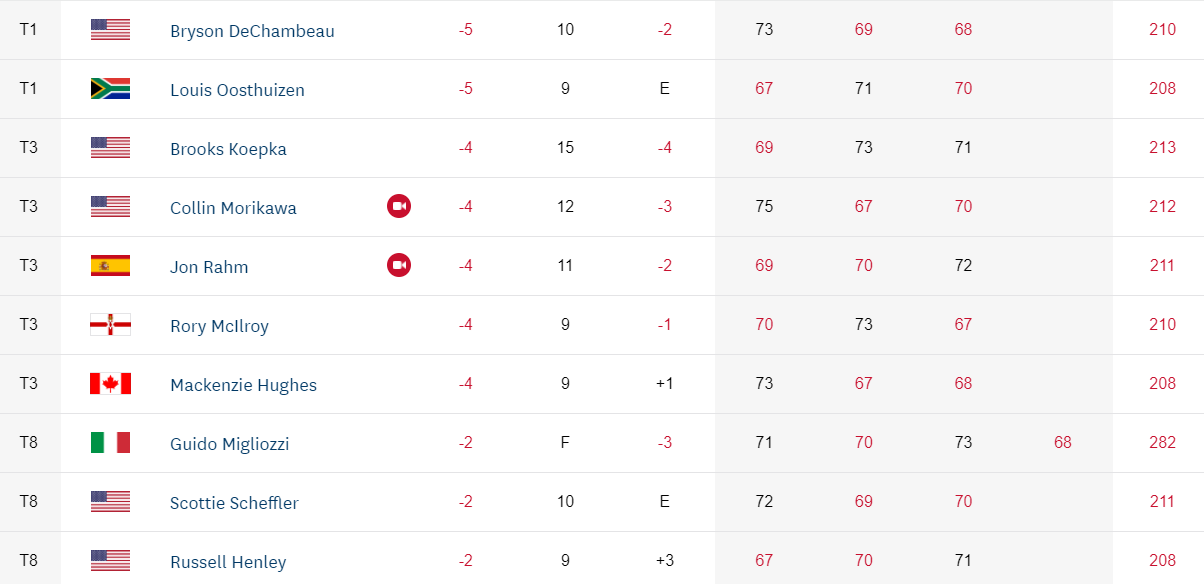
Task: Open Bryson DeChambeau's player profile
Action: coord(252,31)
